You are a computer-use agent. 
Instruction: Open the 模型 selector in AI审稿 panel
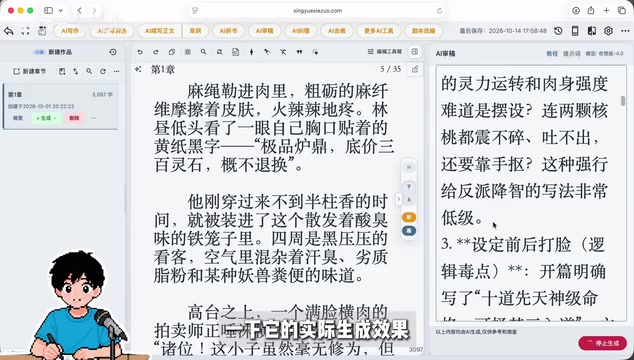[604, 53]
